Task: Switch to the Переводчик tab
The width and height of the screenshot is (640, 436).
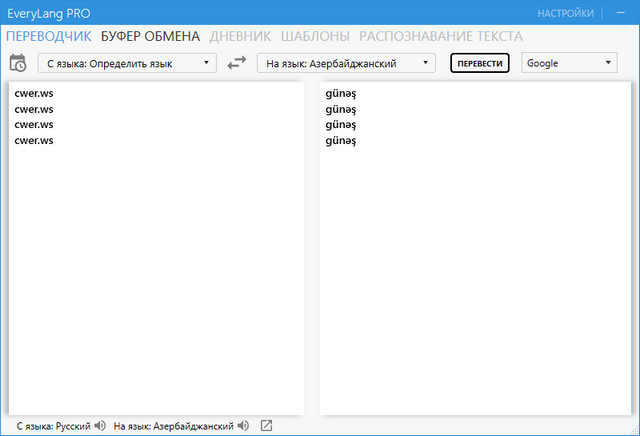Action: 48,36
